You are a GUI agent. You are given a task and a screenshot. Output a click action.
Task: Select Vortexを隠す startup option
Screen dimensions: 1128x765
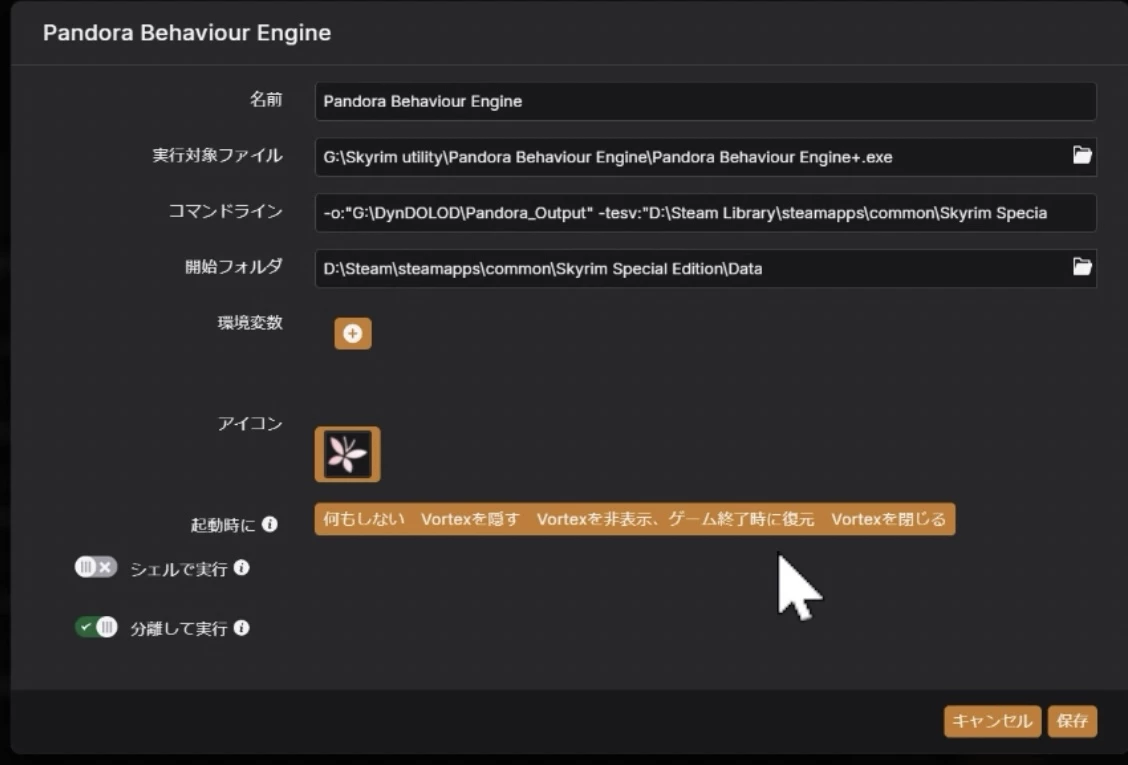(470, 519)
